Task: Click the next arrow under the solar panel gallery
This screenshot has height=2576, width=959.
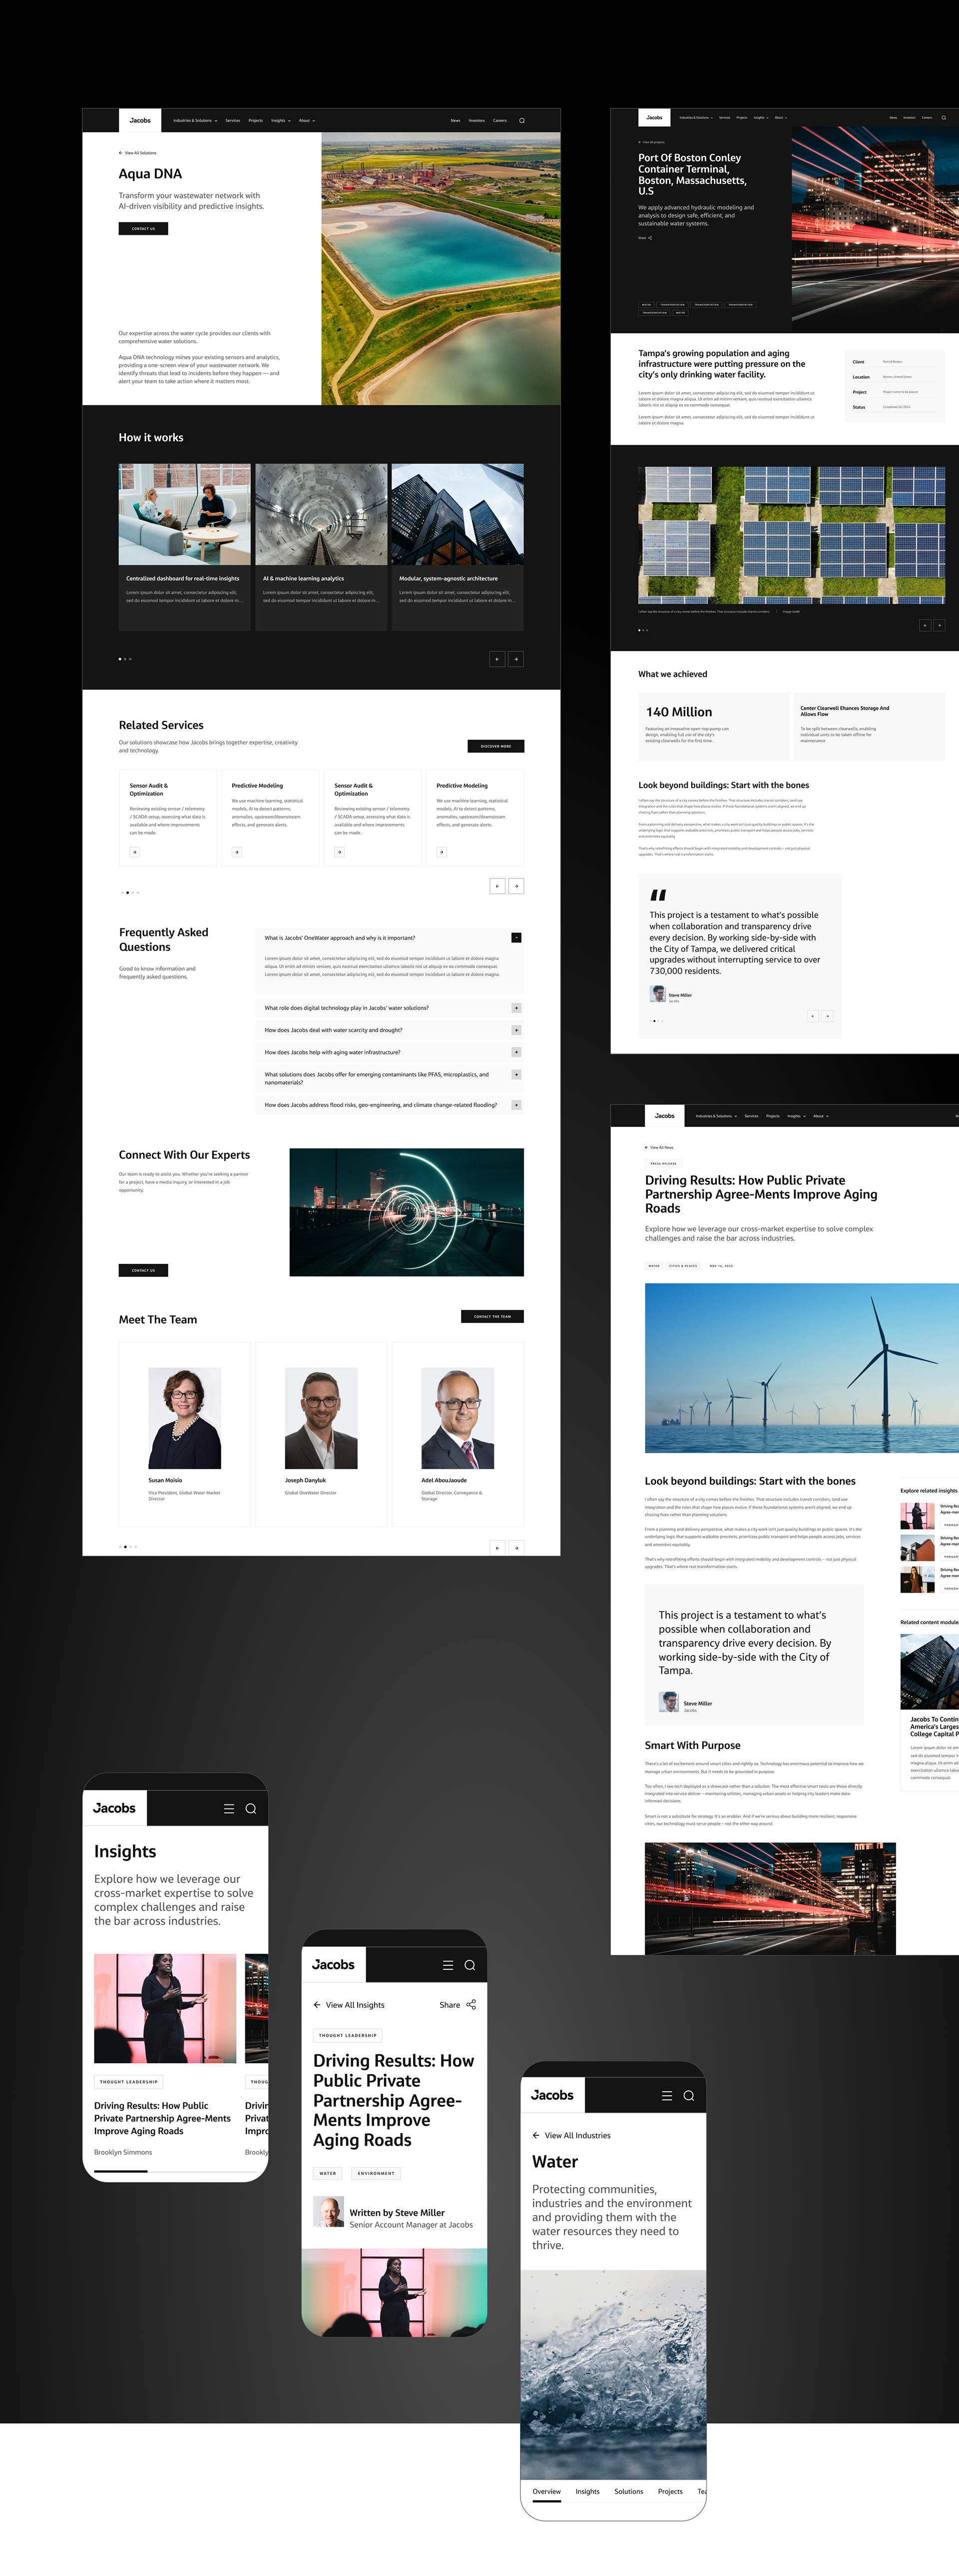Action: [939, 625]
